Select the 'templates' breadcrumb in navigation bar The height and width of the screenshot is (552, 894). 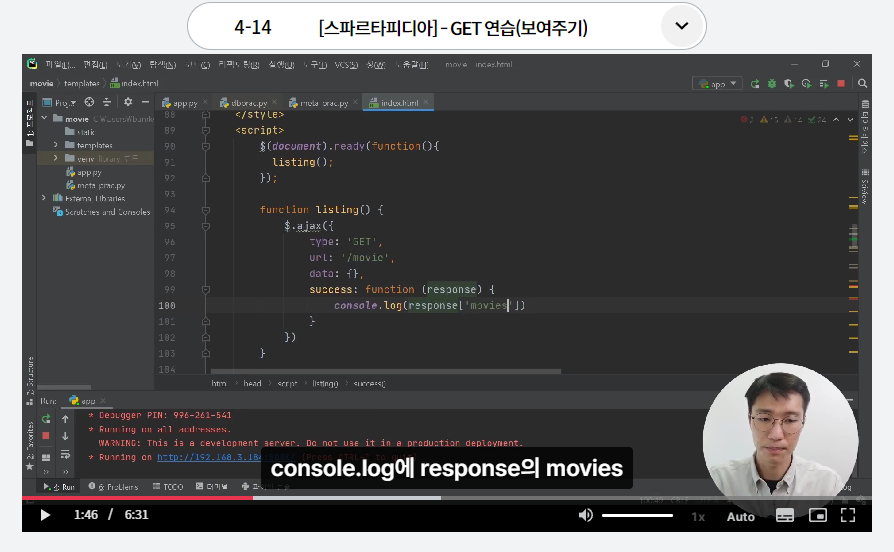click(x=82, y=83)
